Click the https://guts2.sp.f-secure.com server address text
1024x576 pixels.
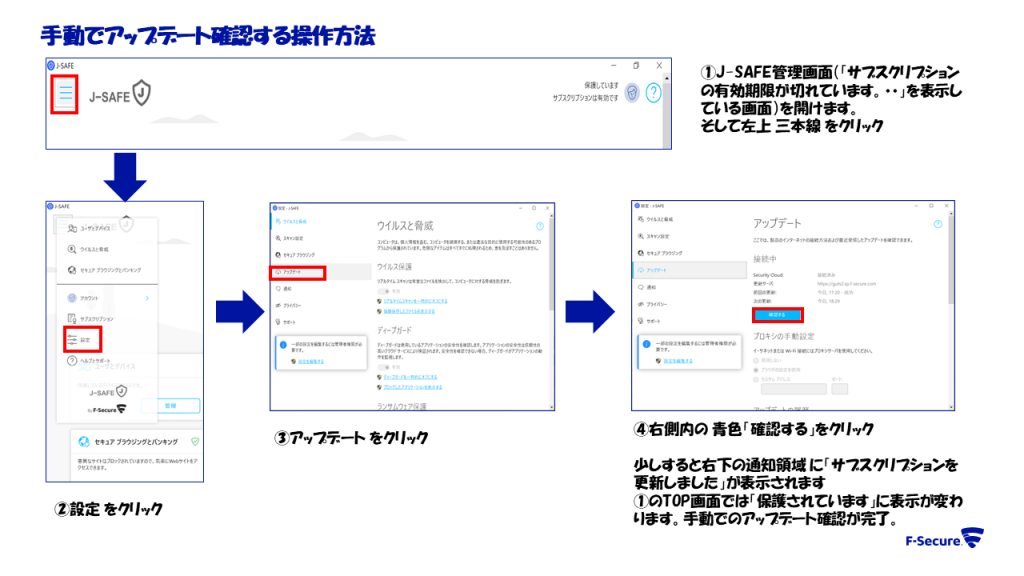coord(846,284)
